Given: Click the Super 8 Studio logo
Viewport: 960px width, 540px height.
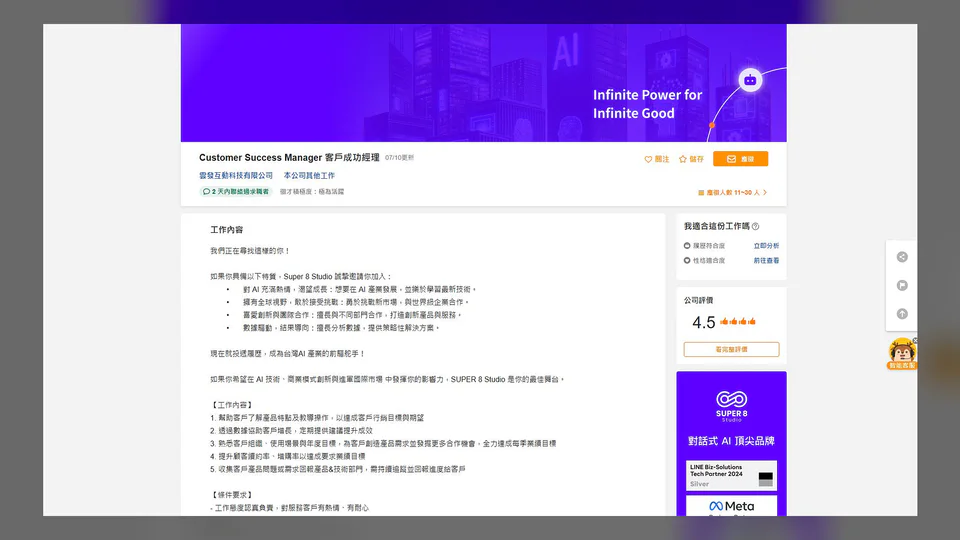Looking at the screenshot, I should click(731, 407).
